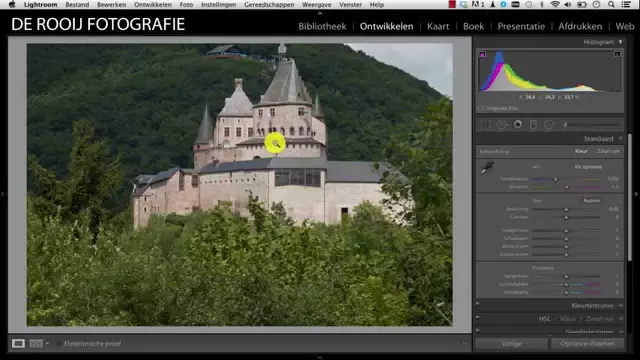Adjust the Belichting slider

click(565, 209)
